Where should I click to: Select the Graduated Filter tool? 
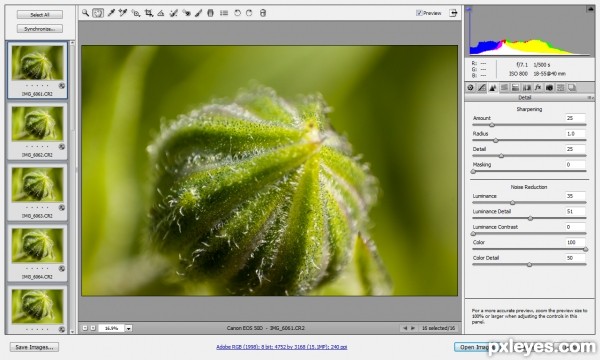(210, 13)
